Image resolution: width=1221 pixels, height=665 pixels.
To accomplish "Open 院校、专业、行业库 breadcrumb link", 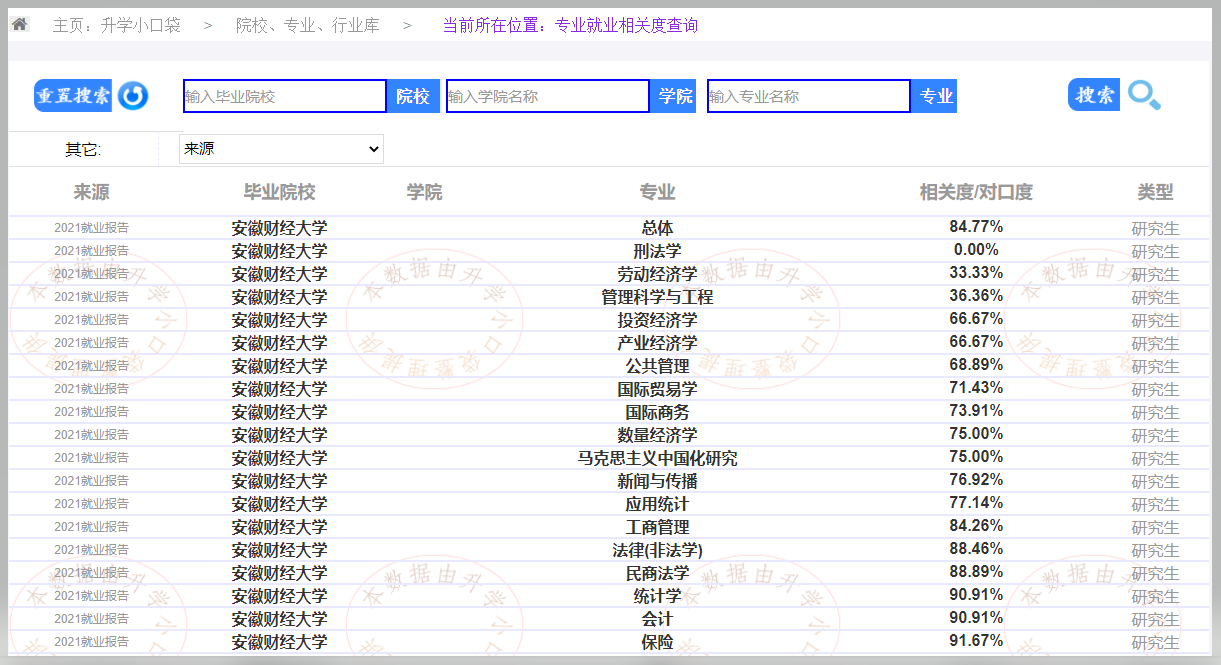I will click(308, 25).
